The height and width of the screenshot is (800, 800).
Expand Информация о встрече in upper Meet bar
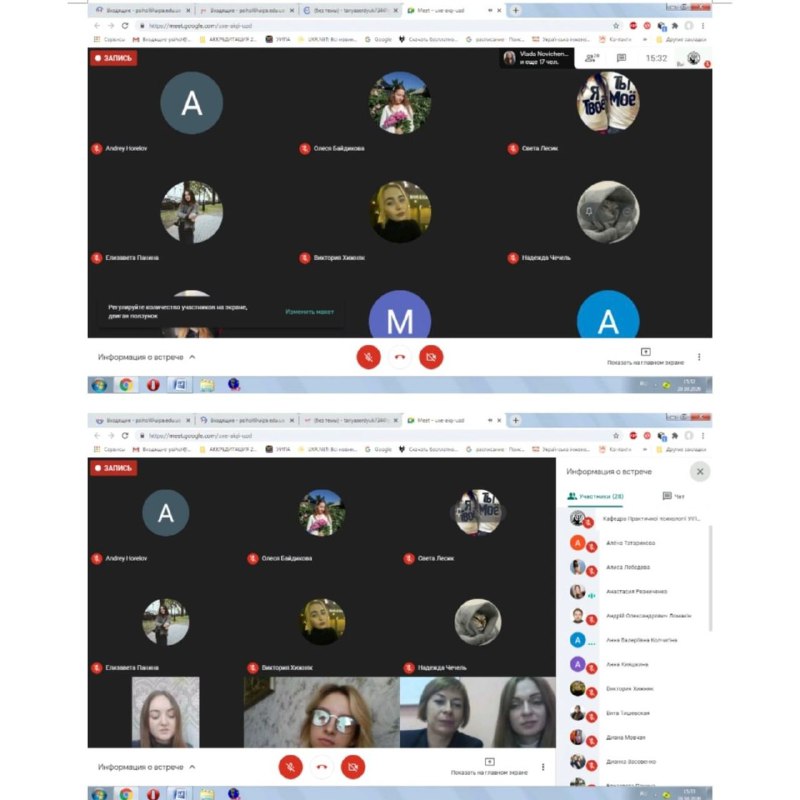(x=146, y=357)
